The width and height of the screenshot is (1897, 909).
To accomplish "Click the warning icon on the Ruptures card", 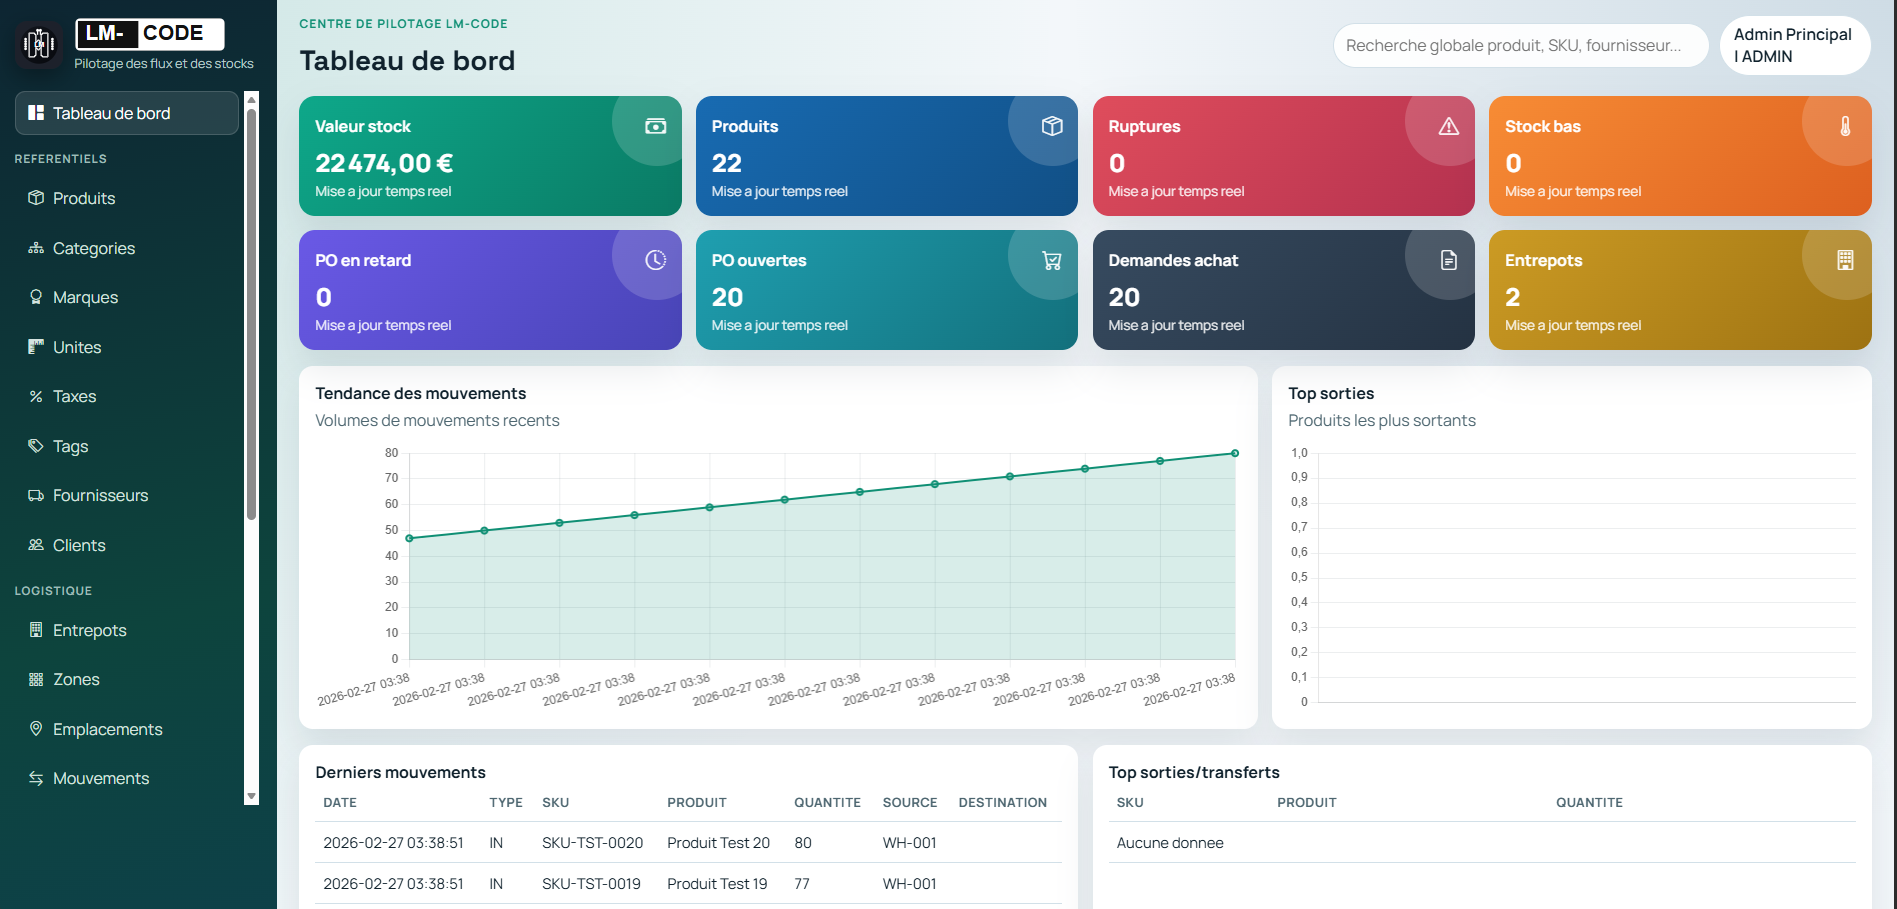I will point(1448,126).
